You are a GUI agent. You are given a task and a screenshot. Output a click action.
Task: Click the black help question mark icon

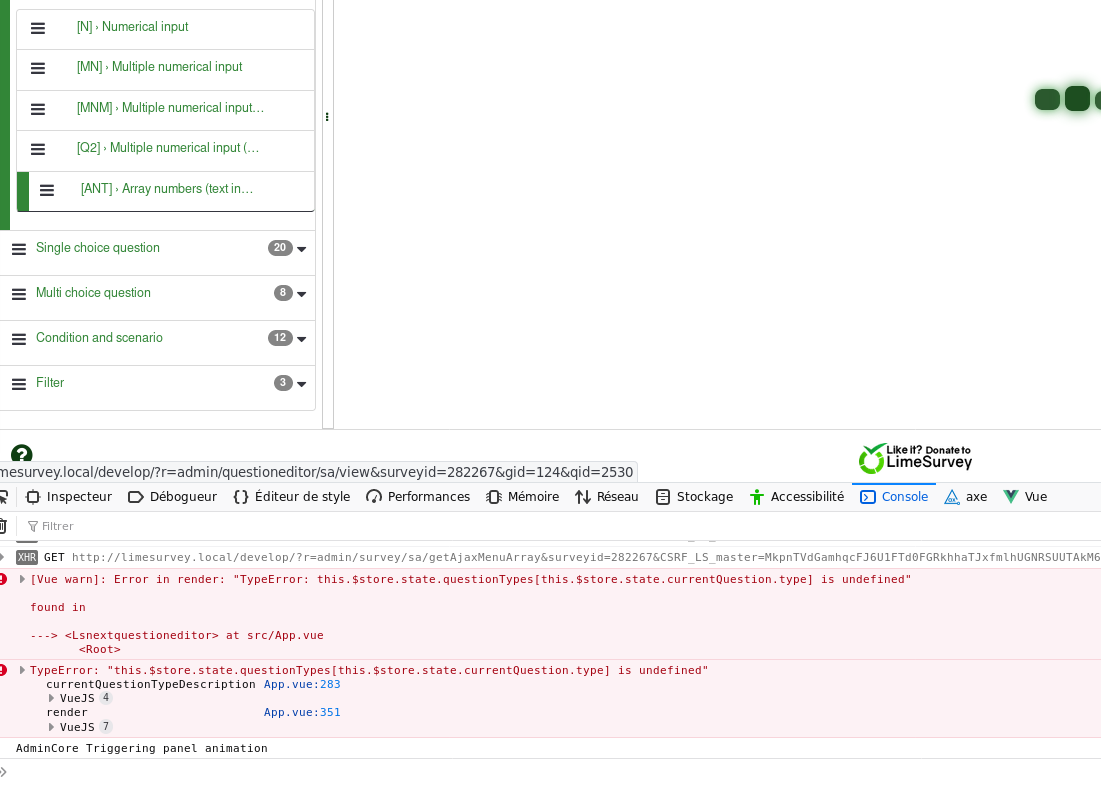(21, 455)
